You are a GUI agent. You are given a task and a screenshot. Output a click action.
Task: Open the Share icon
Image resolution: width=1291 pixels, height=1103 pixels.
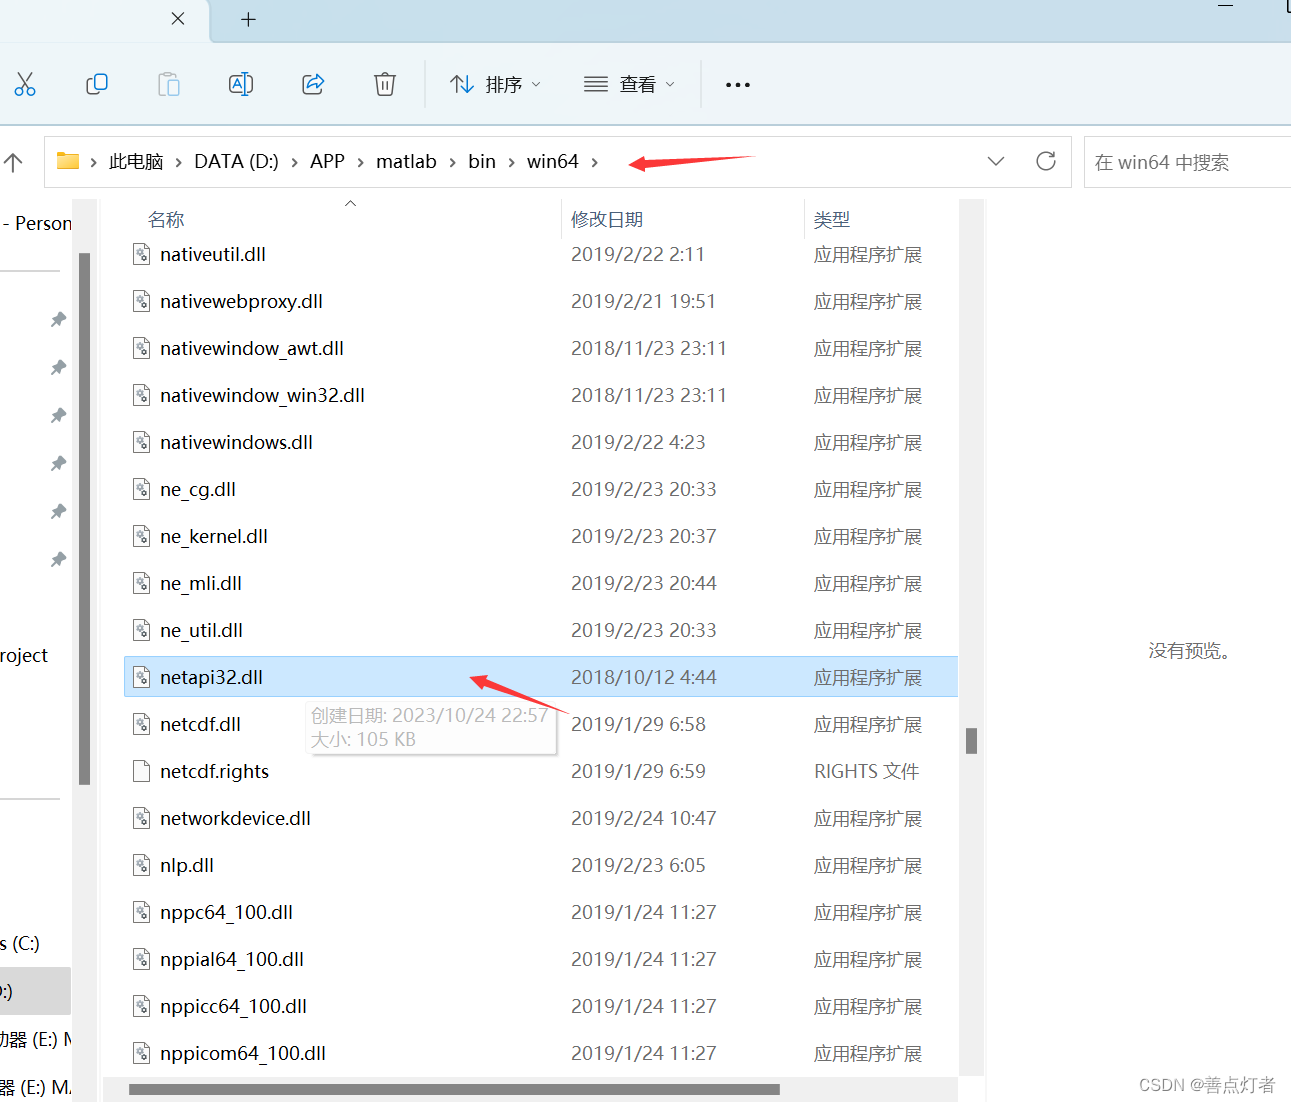[312, 84]
